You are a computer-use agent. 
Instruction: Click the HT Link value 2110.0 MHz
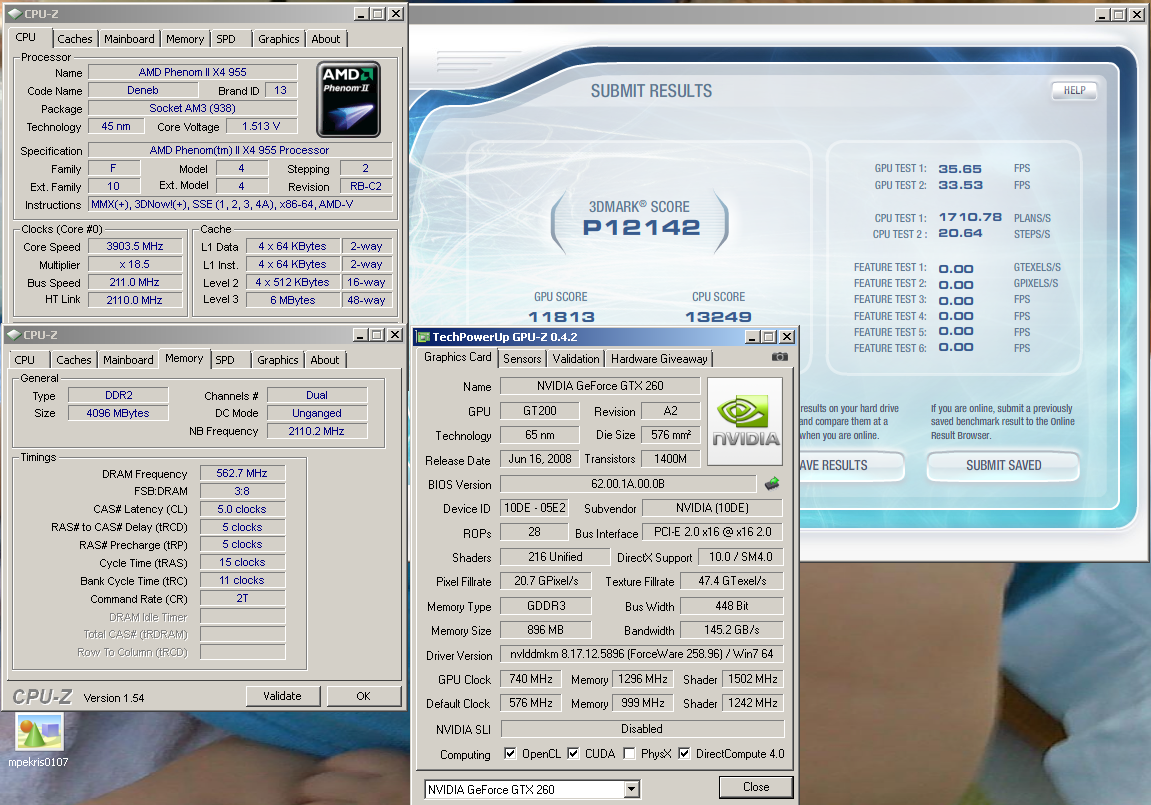pos(135,300)
